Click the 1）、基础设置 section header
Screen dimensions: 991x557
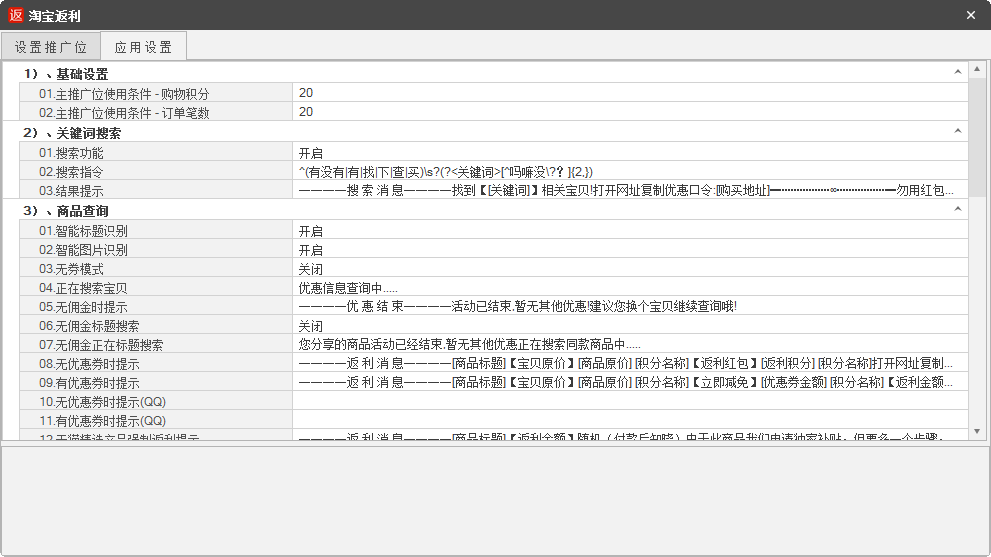pos(66,74)
